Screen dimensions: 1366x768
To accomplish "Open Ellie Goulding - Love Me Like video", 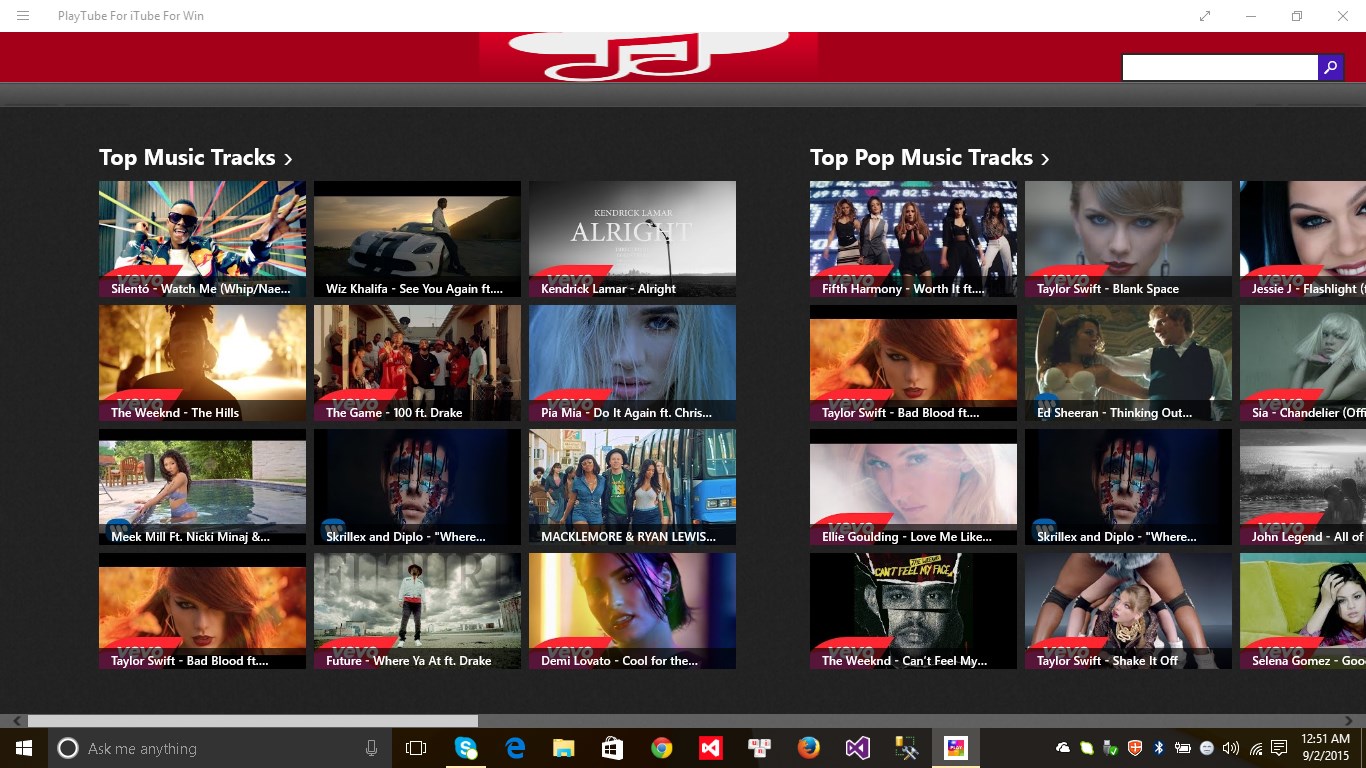I will (x=913, y=487).
